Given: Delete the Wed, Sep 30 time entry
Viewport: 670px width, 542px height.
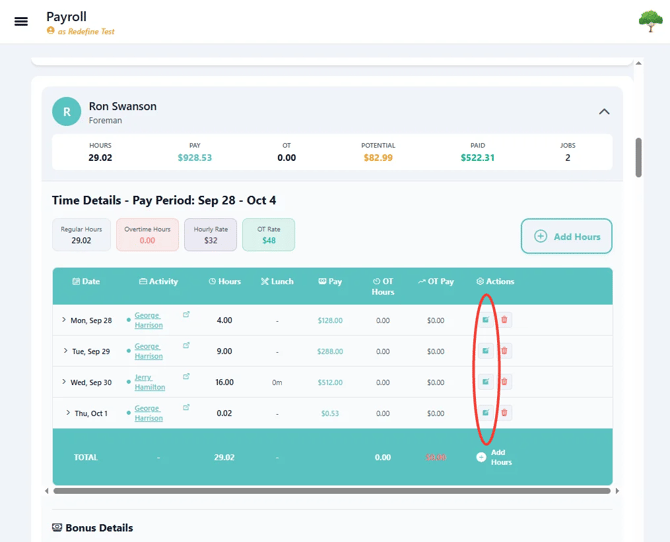Looking at the screenshot, I should (x=504, y=382).
